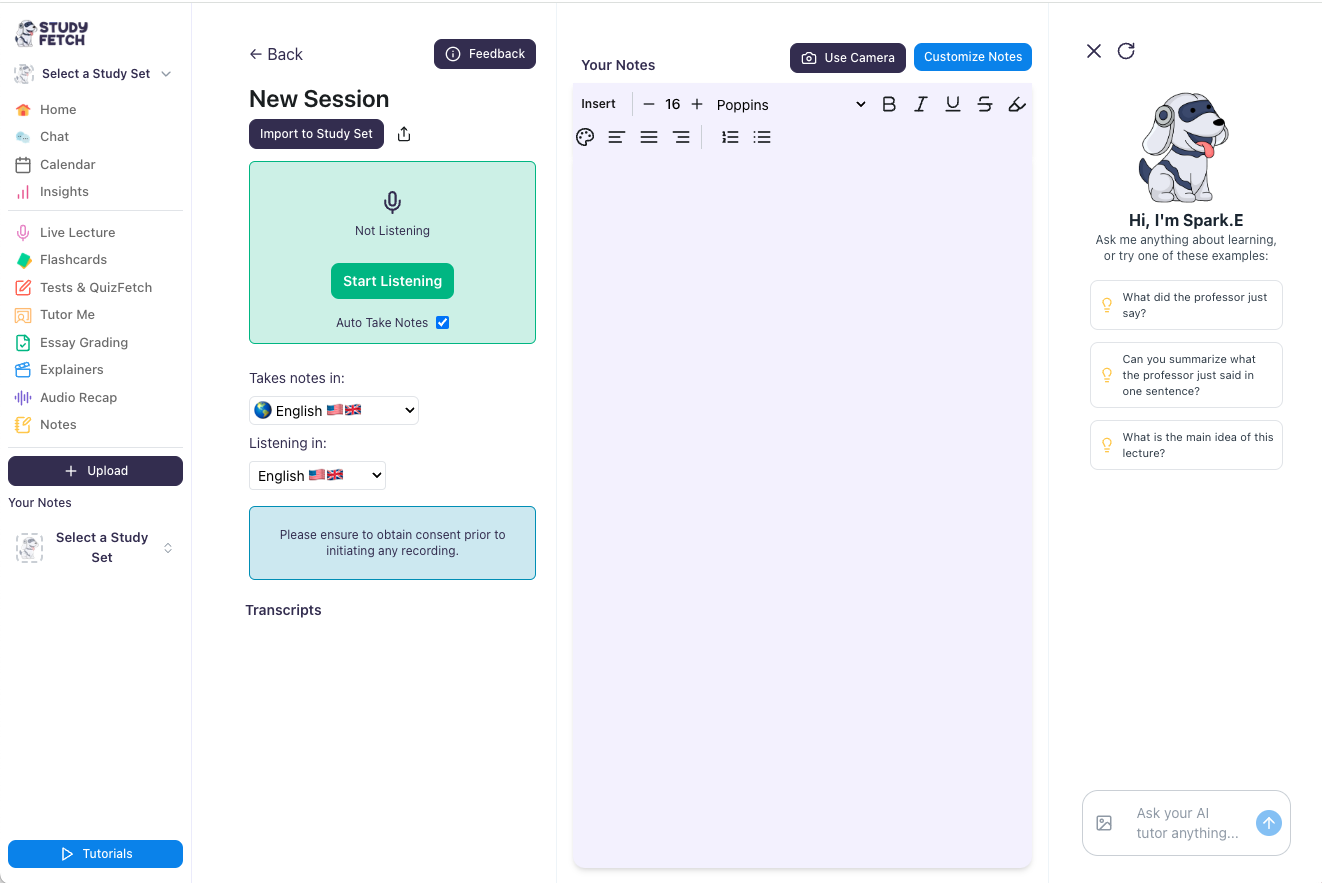Open Essay Grading
The height and width of the screenshot is (883, 1322).
(x=84, y=342)
